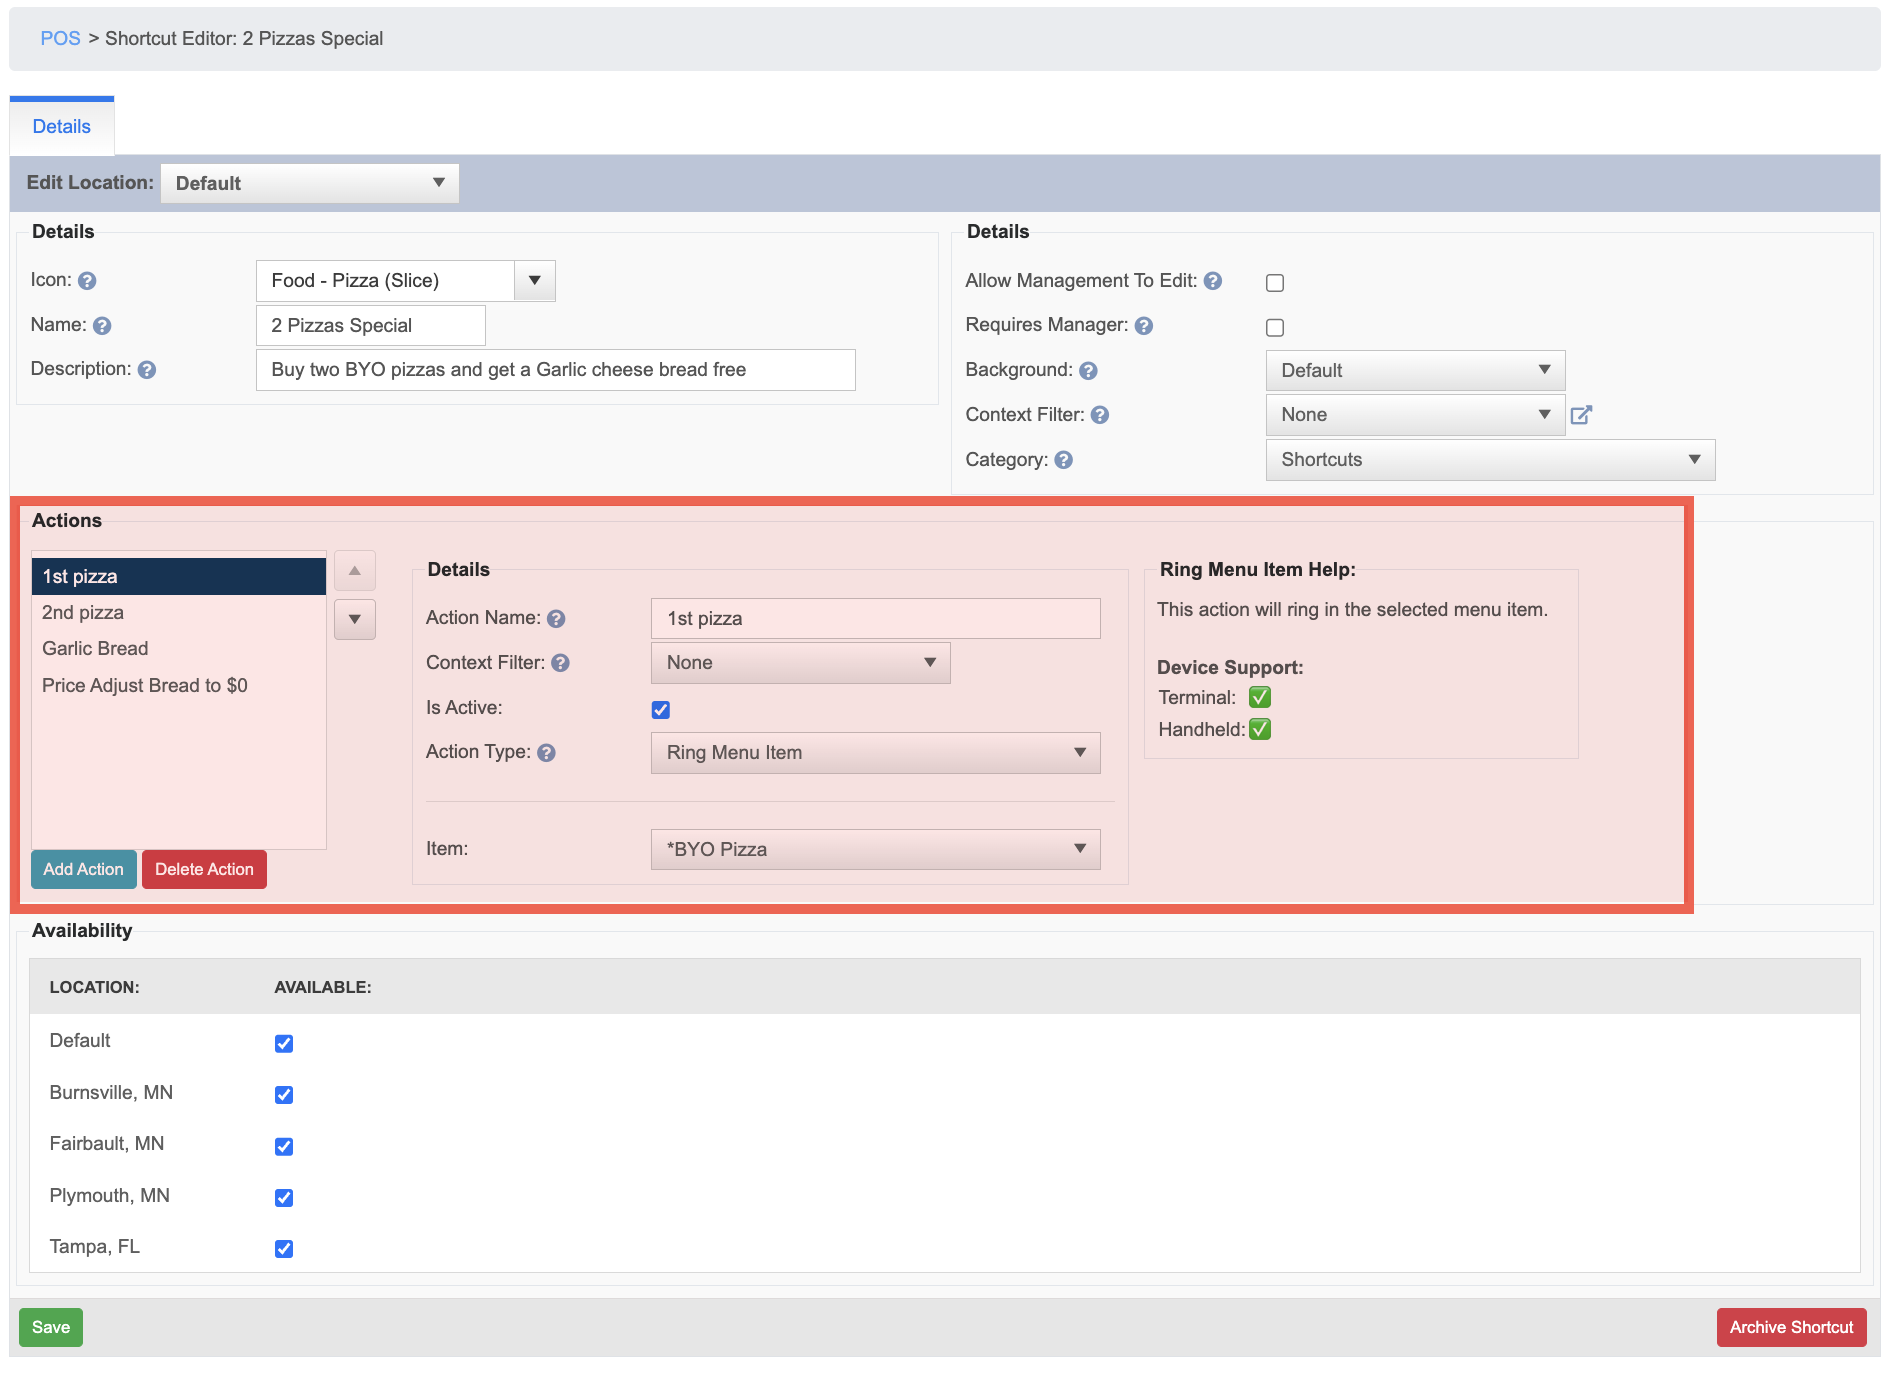
Task: Uncheck availability for Tampa, FL
Action: coord(284,1249)
